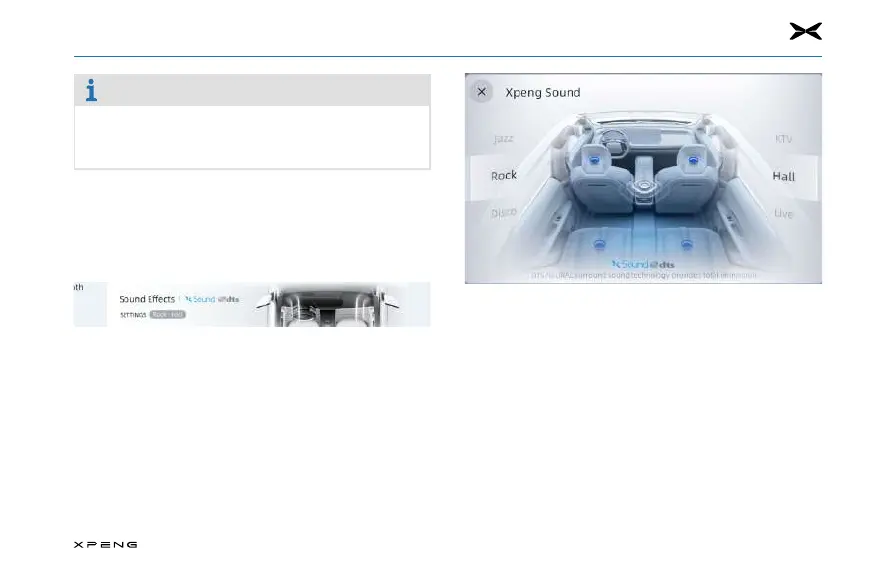Click the car thumbnail in the Sound Effects row

click(x=328, y=305)
